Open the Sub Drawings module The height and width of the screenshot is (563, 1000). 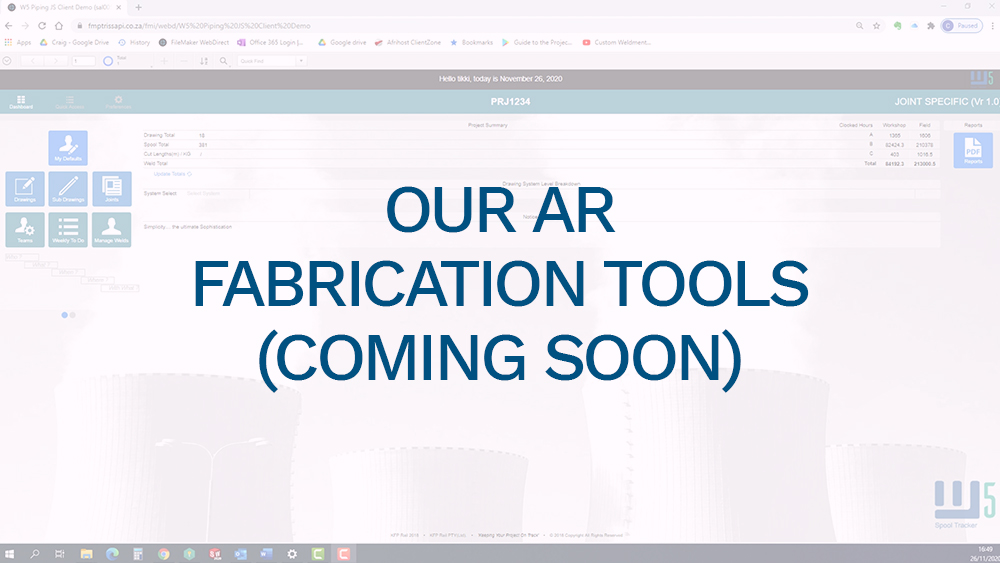tap(68, 188)
